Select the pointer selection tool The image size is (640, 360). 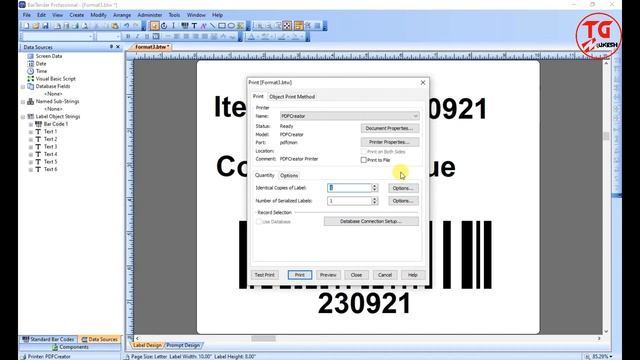pos(154,26)
